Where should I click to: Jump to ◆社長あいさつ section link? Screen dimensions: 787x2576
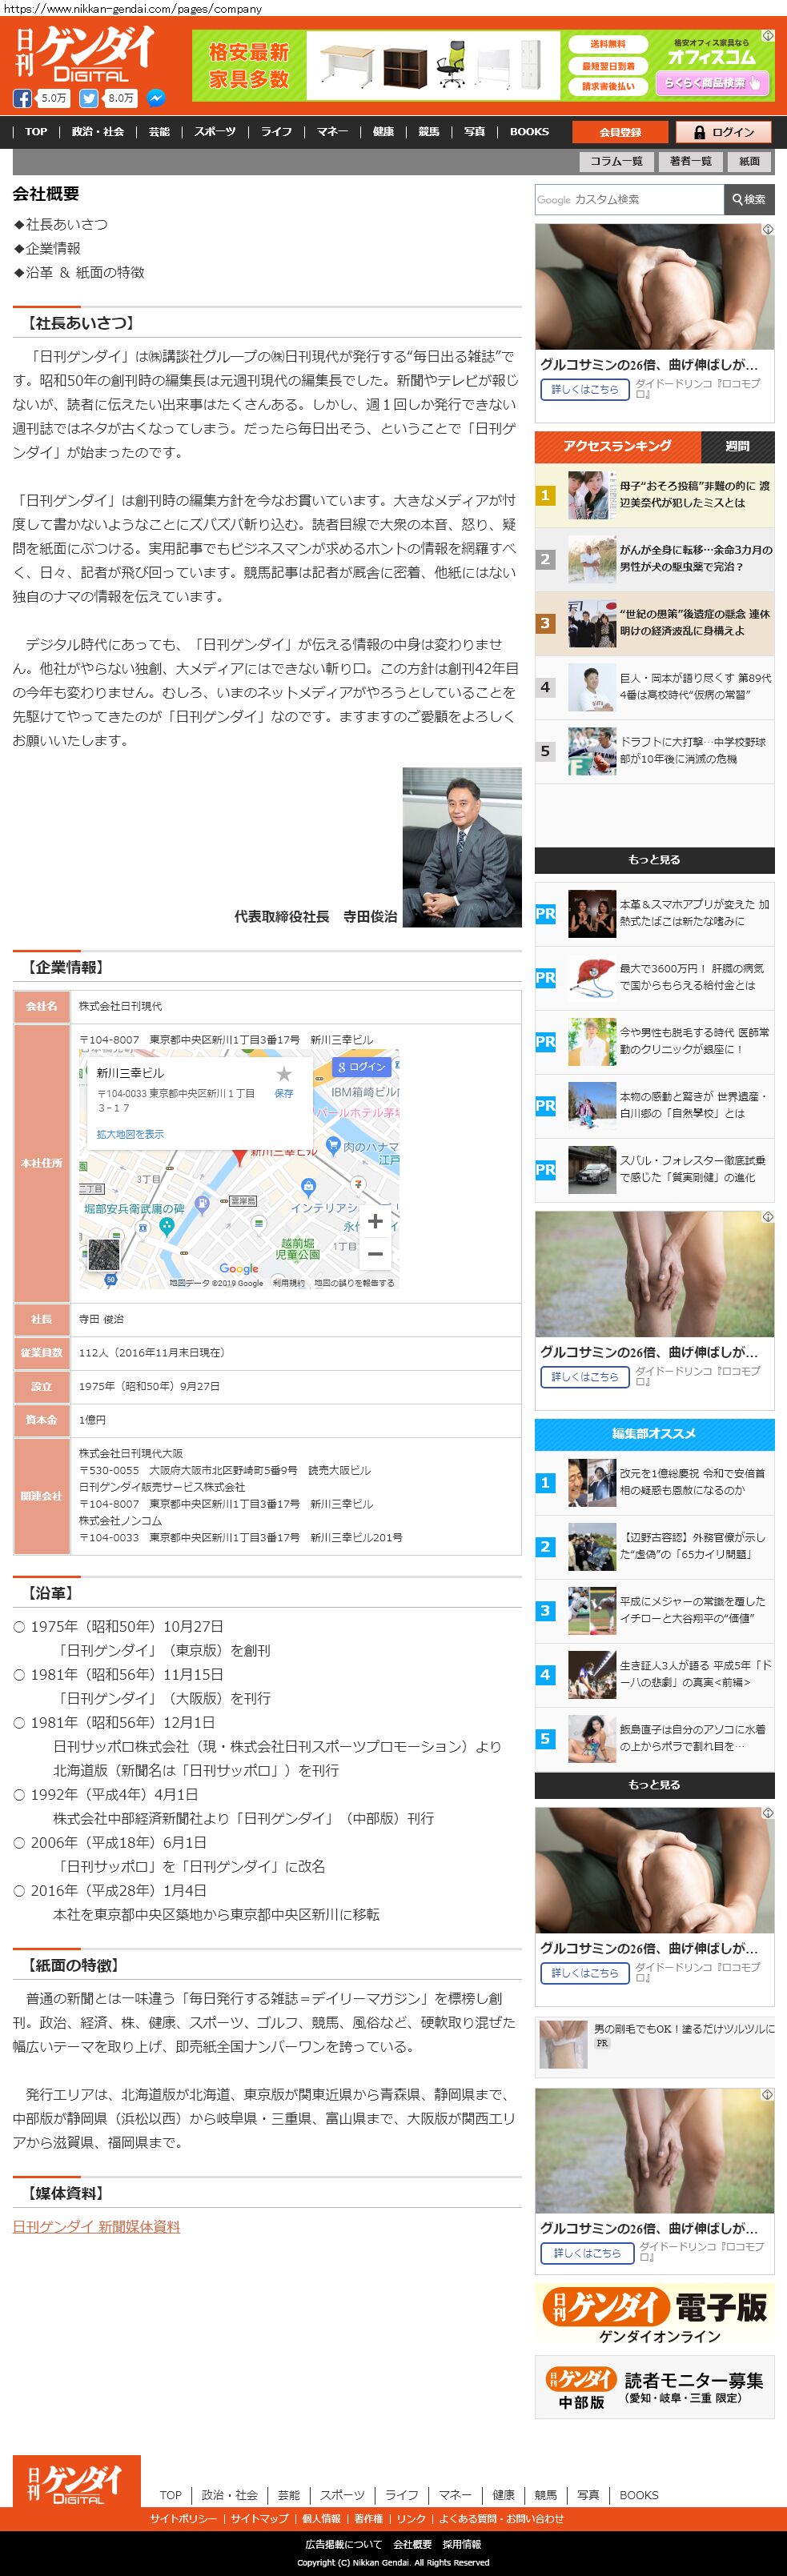(x=61, y=224)
